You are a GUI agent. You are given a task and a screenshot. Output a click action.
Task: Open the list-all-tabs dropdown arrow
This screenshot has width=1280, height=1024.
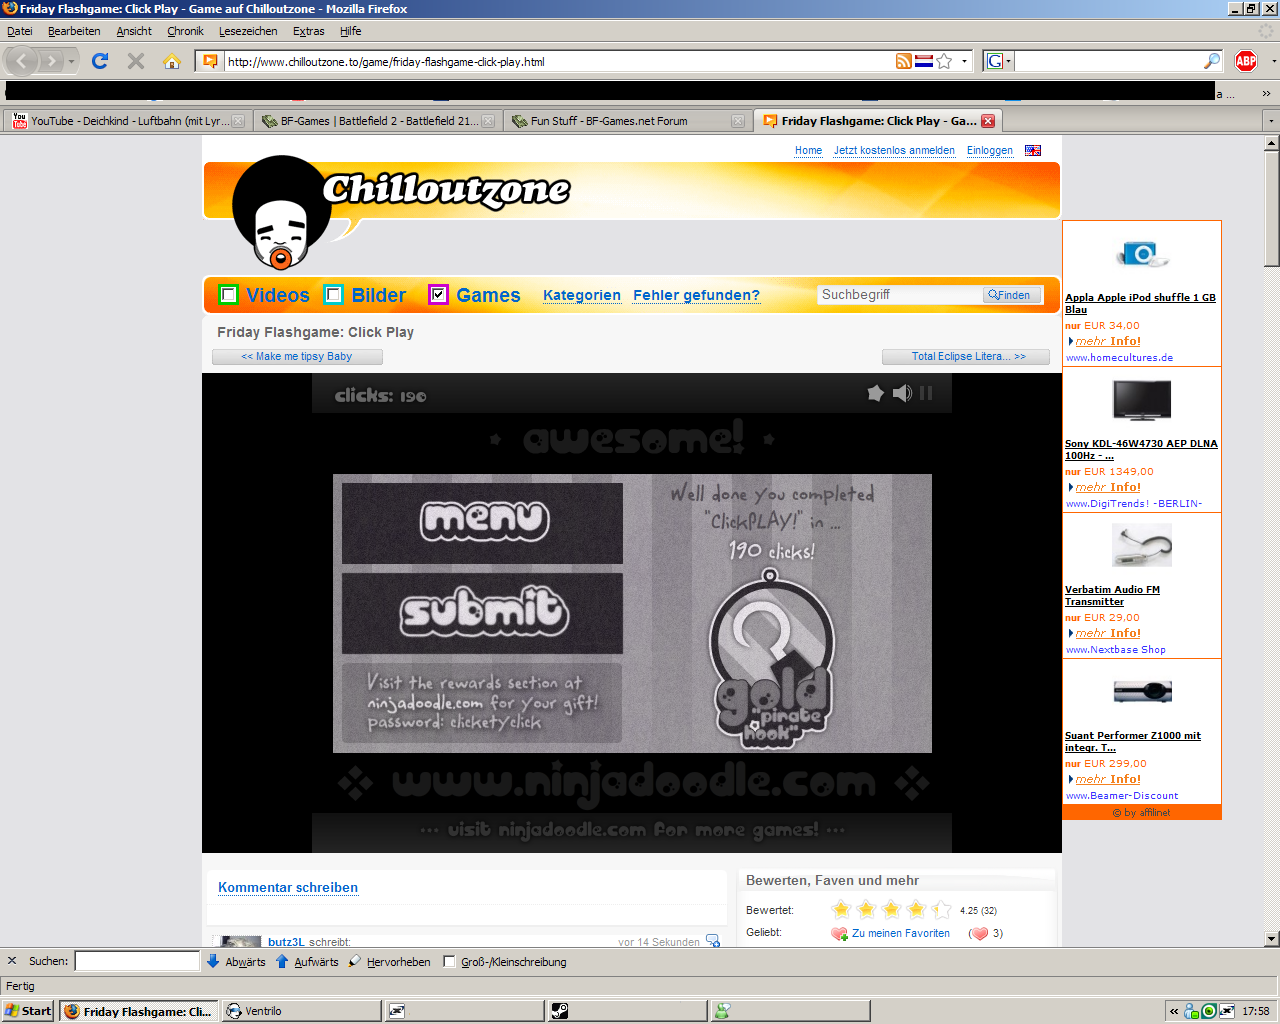click(1271, 121)
